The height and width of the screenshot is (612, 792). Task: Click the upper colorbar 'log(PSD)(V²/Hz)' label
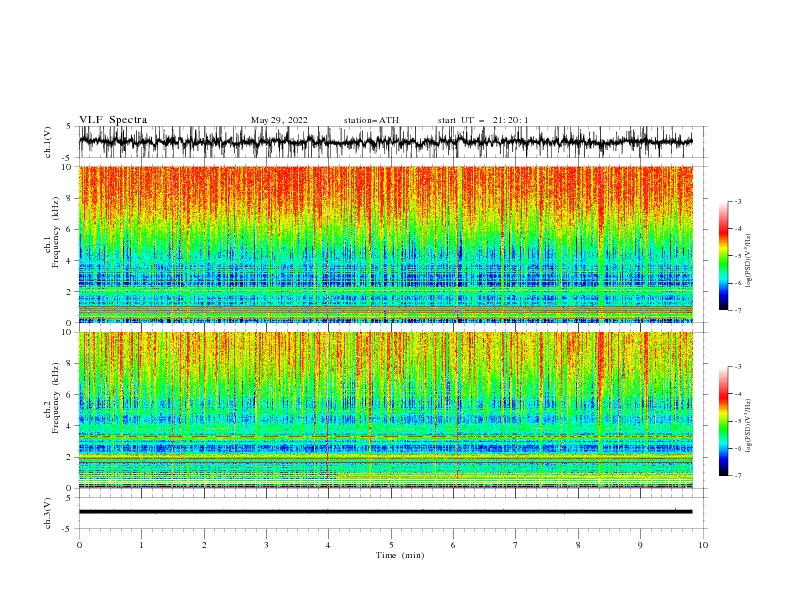point(749,261)
